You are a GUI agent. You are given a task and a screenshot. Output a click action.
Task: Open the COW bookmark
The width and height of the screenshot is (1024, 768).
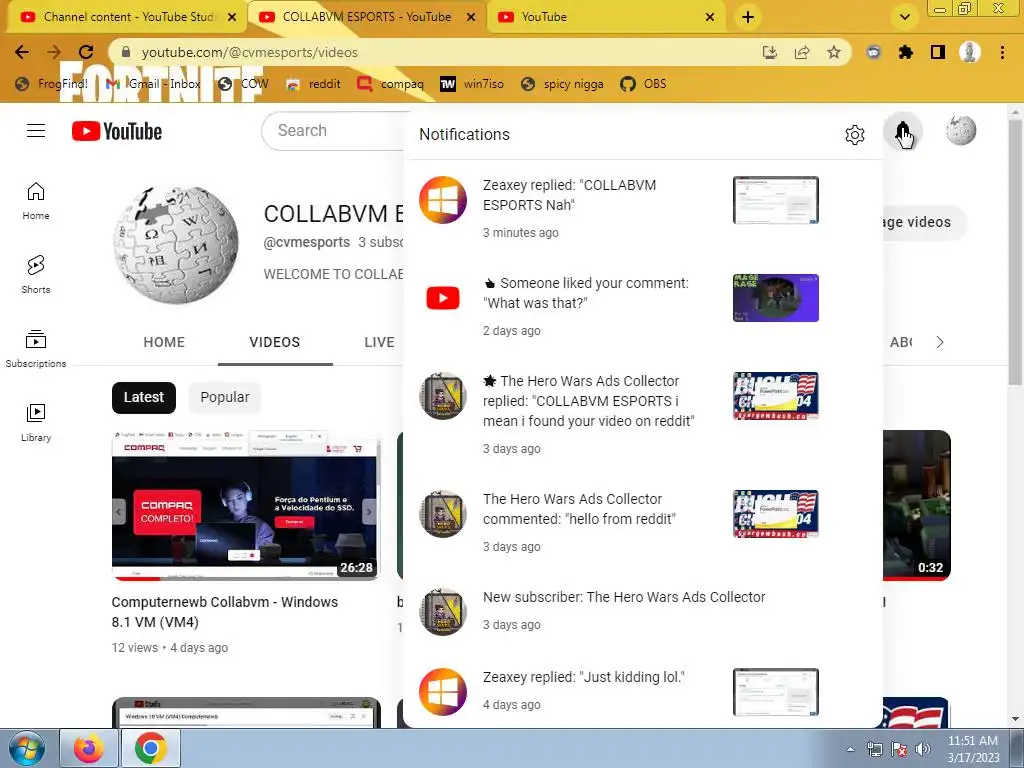click(x=243, y=84)
